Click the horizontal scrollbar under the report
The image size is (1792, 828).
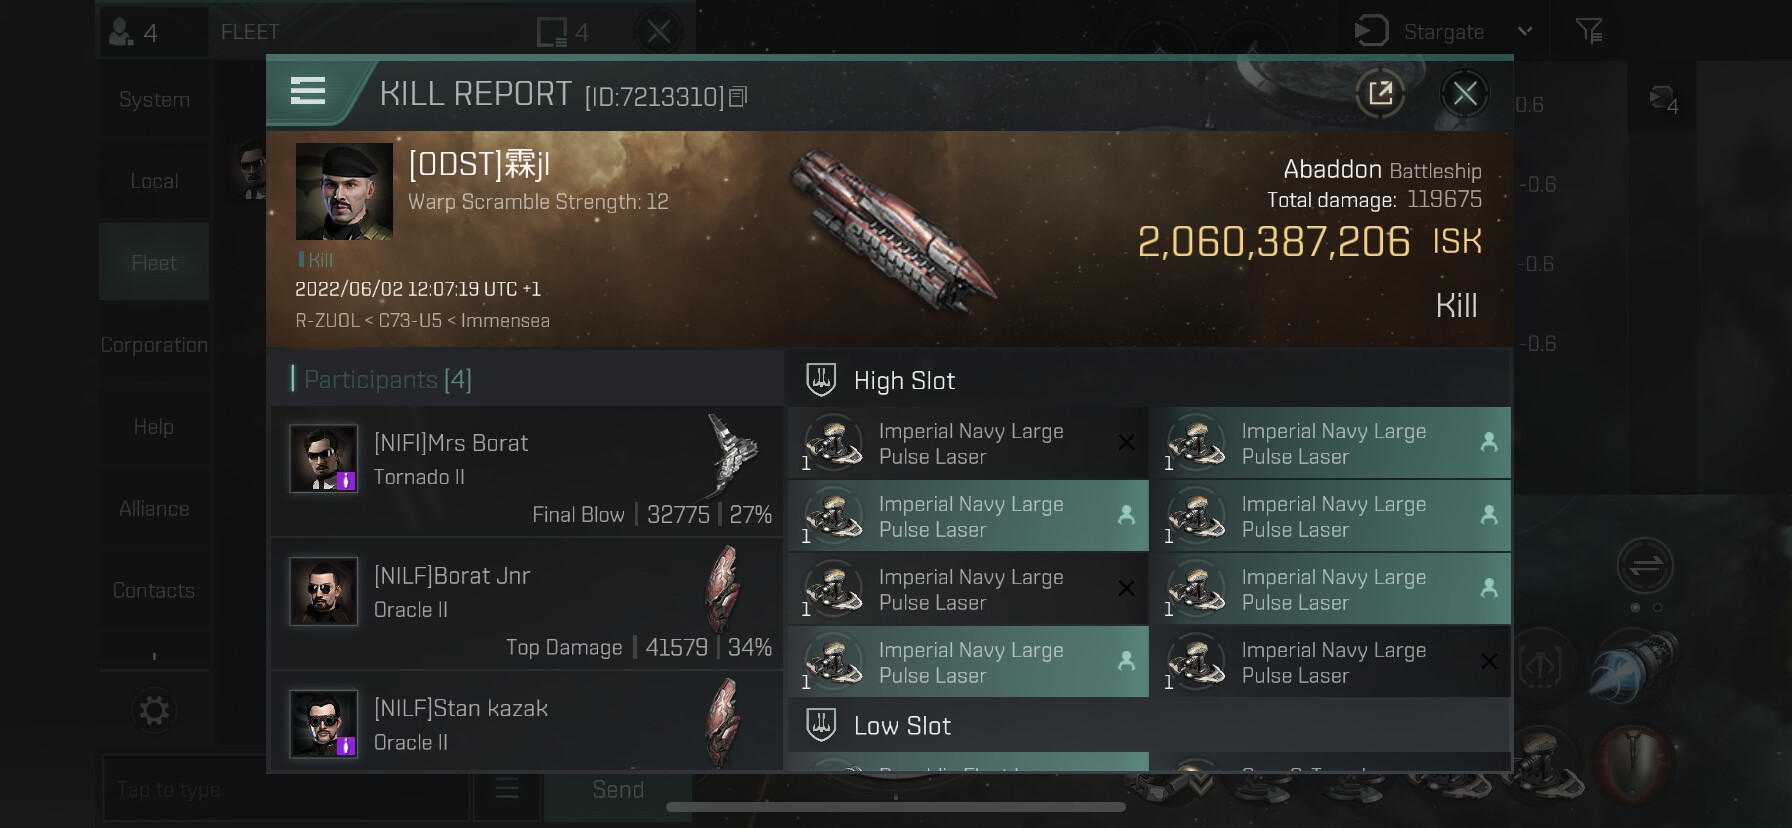pyautogui.click(x=896, y=807)
